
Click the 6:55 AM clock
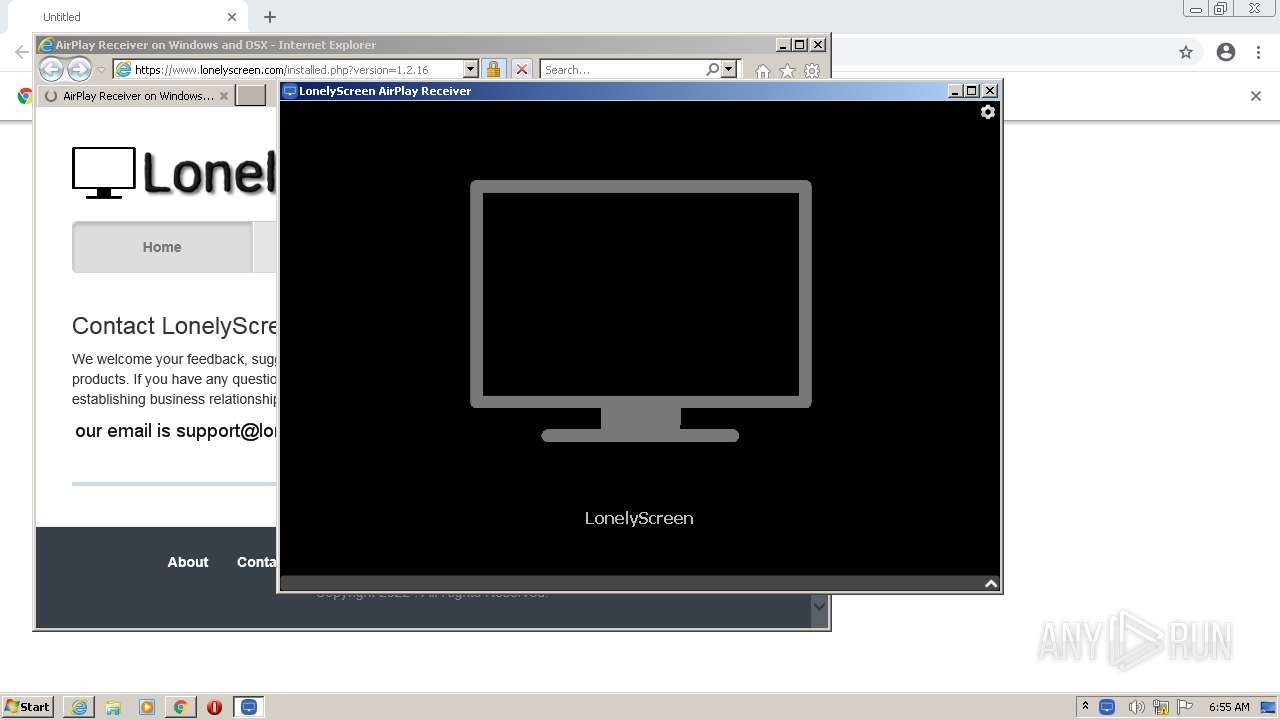[1229, 707]
